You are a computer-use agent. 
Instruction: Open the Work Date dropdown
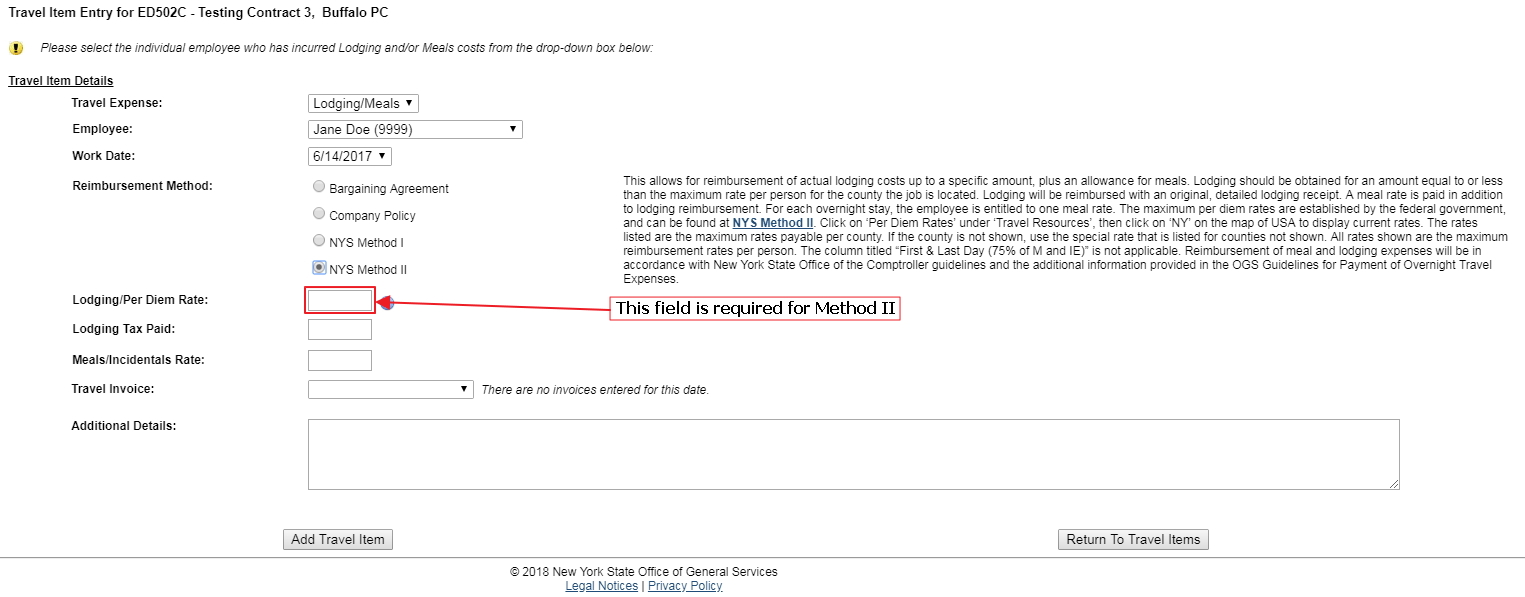(x=349, y=156)
